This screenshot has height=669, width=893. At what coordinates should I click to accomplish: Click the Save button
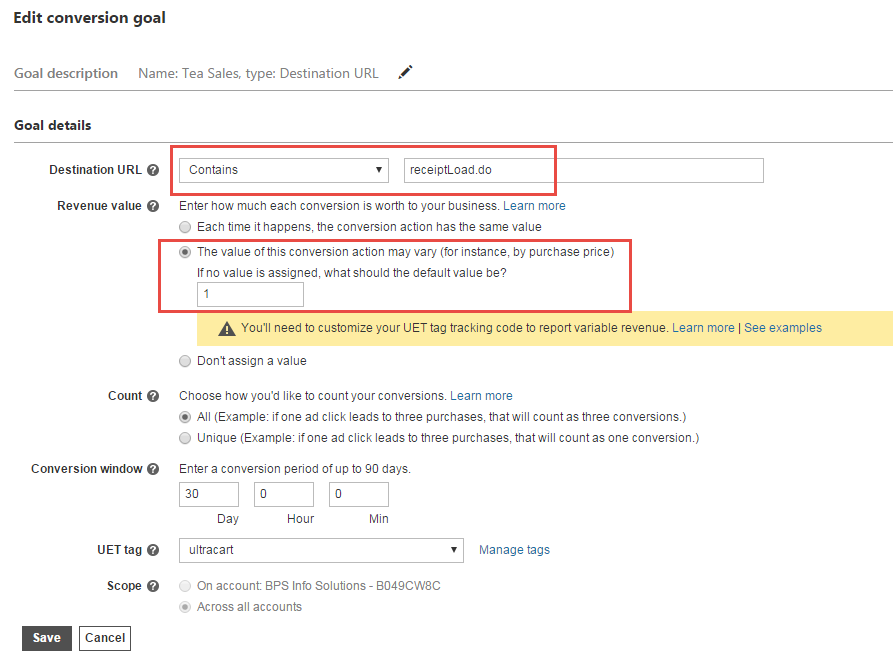point(47,638)
